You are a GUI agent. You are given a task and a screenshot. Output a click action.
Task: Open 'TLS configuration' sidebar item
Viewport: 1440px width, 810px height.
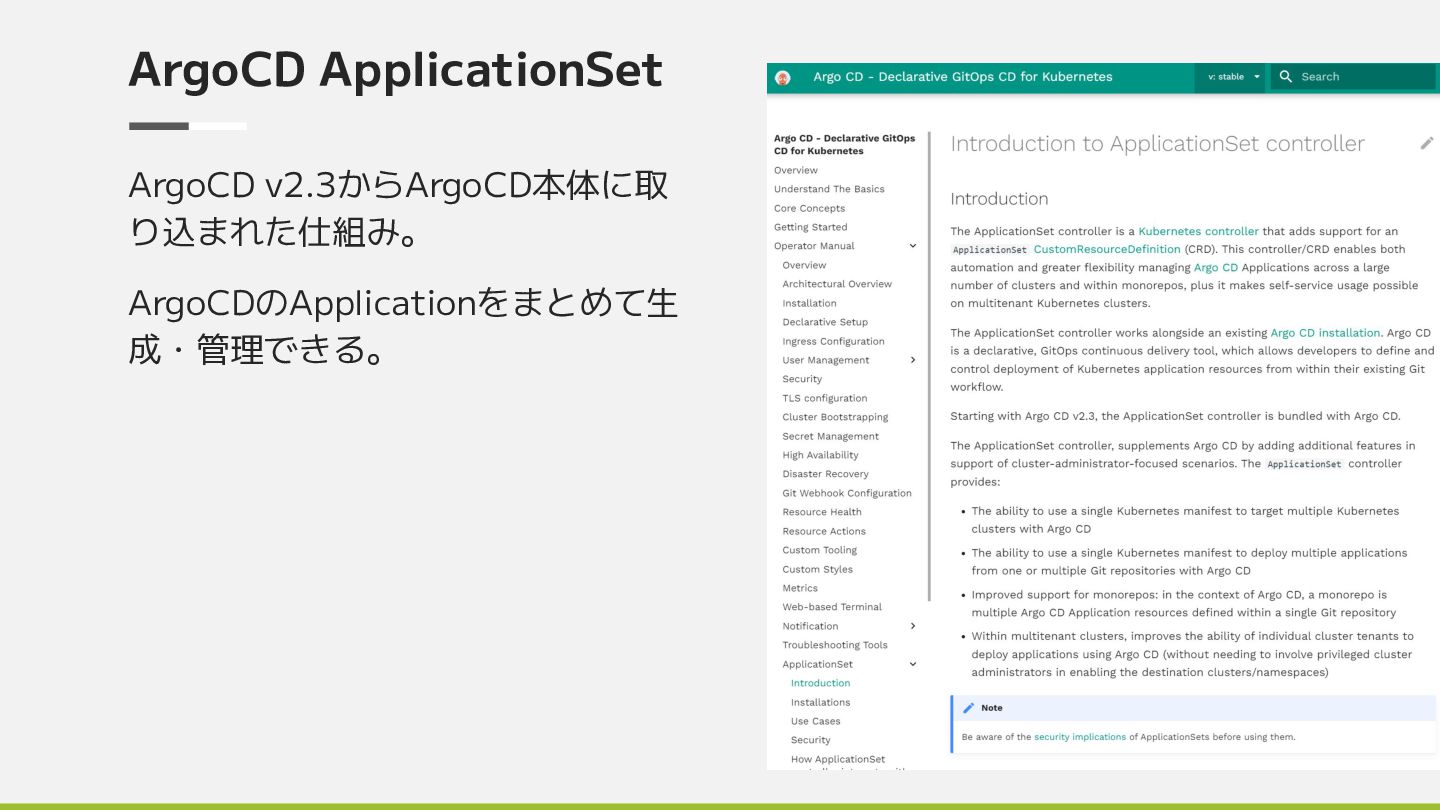[825, 398]
